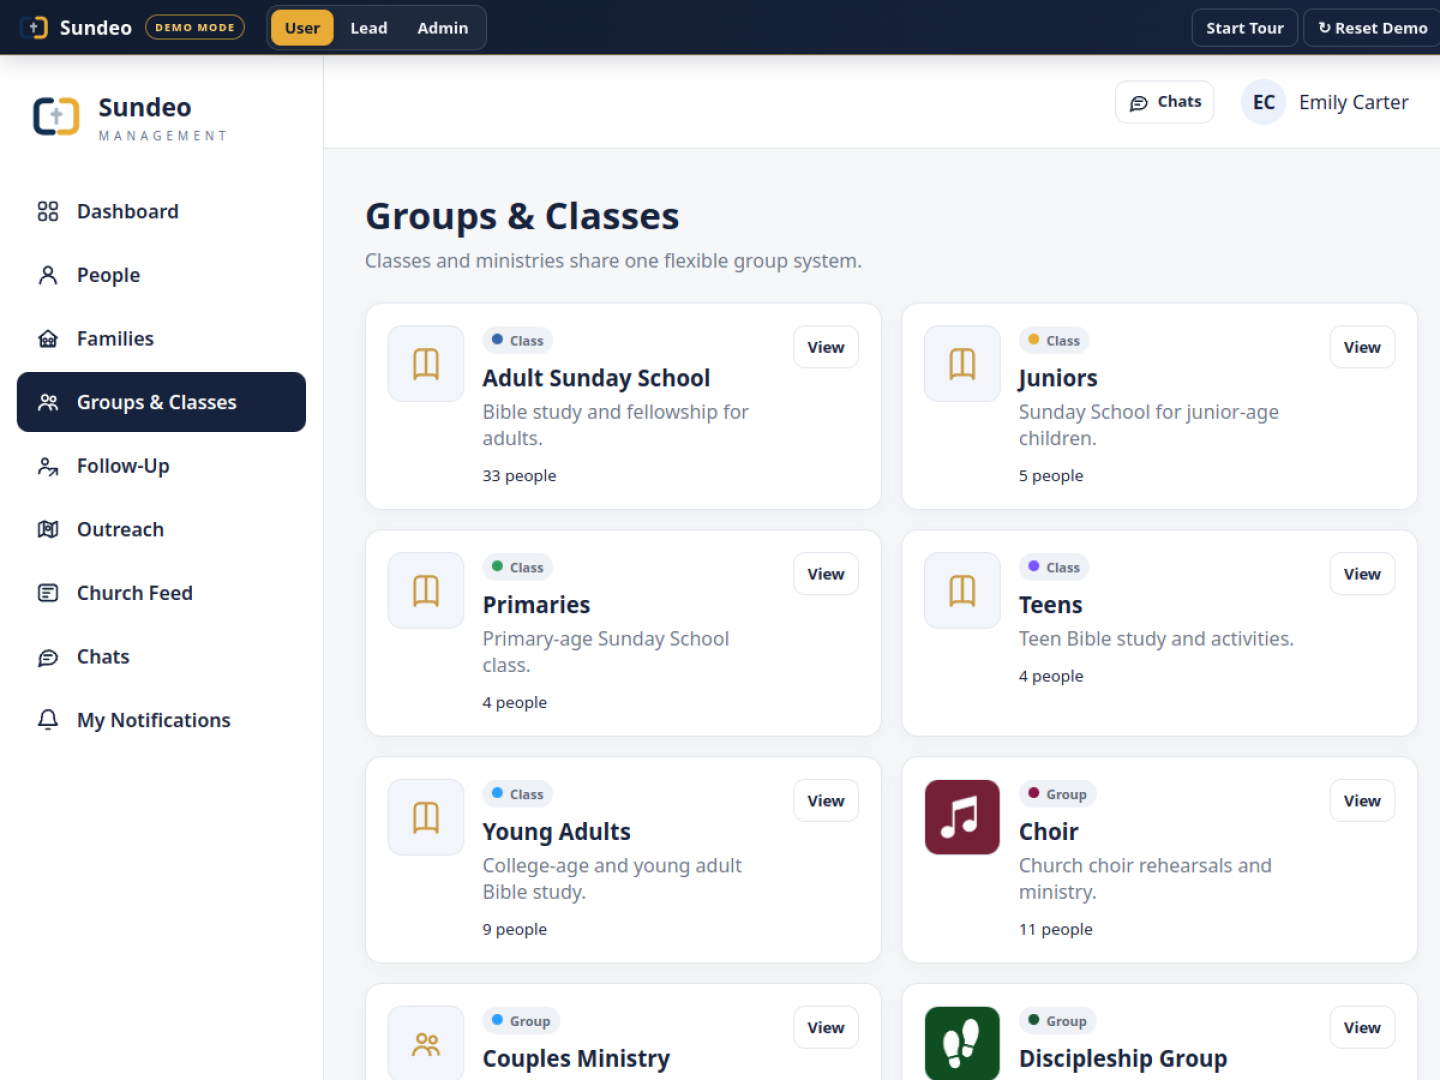This screenshot has width=1440, height=1080.
Task: View the Adult Sunday School class
Action: (826, 347)
